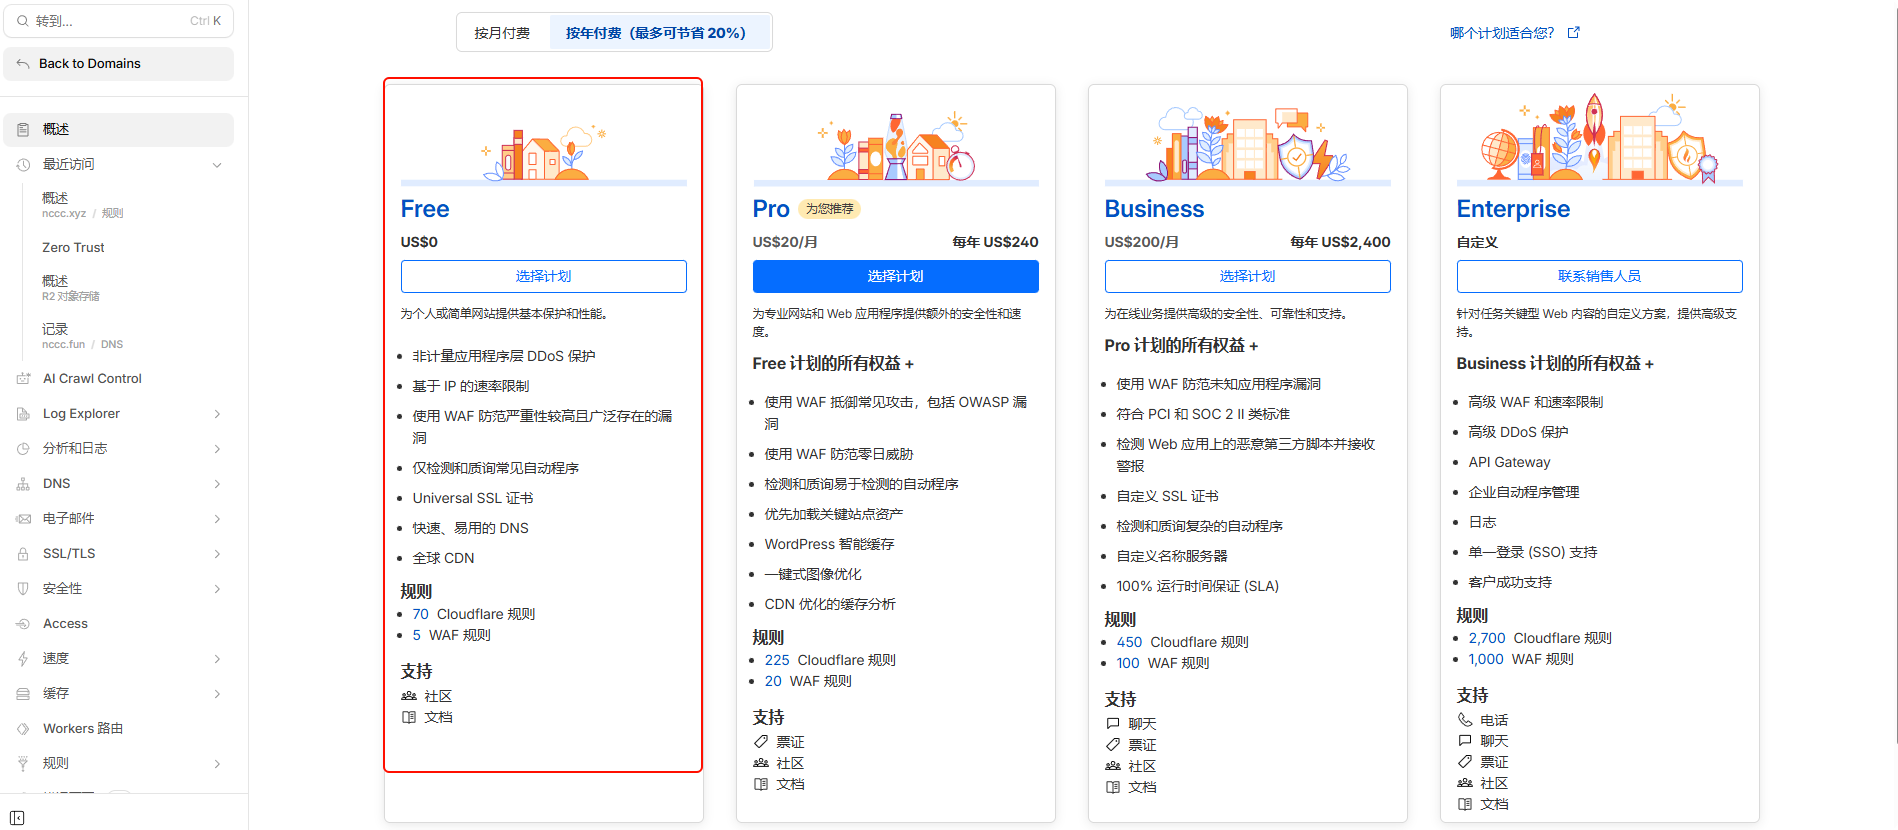The image size is (1898, 830).
Task: Click the 聊天 chat icon under Business plan
Action: 1113,724
